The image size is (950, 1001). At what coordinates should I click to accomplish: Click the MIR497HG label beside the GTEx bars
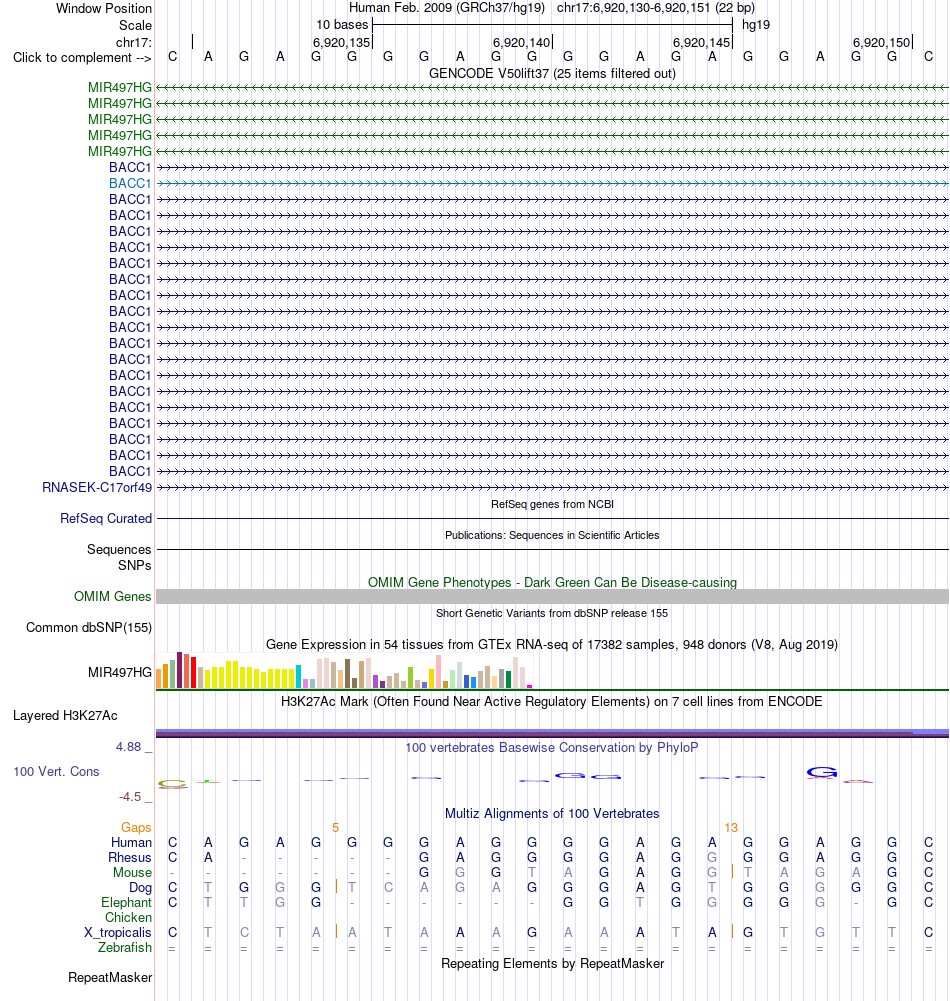(x=120, y=672)
